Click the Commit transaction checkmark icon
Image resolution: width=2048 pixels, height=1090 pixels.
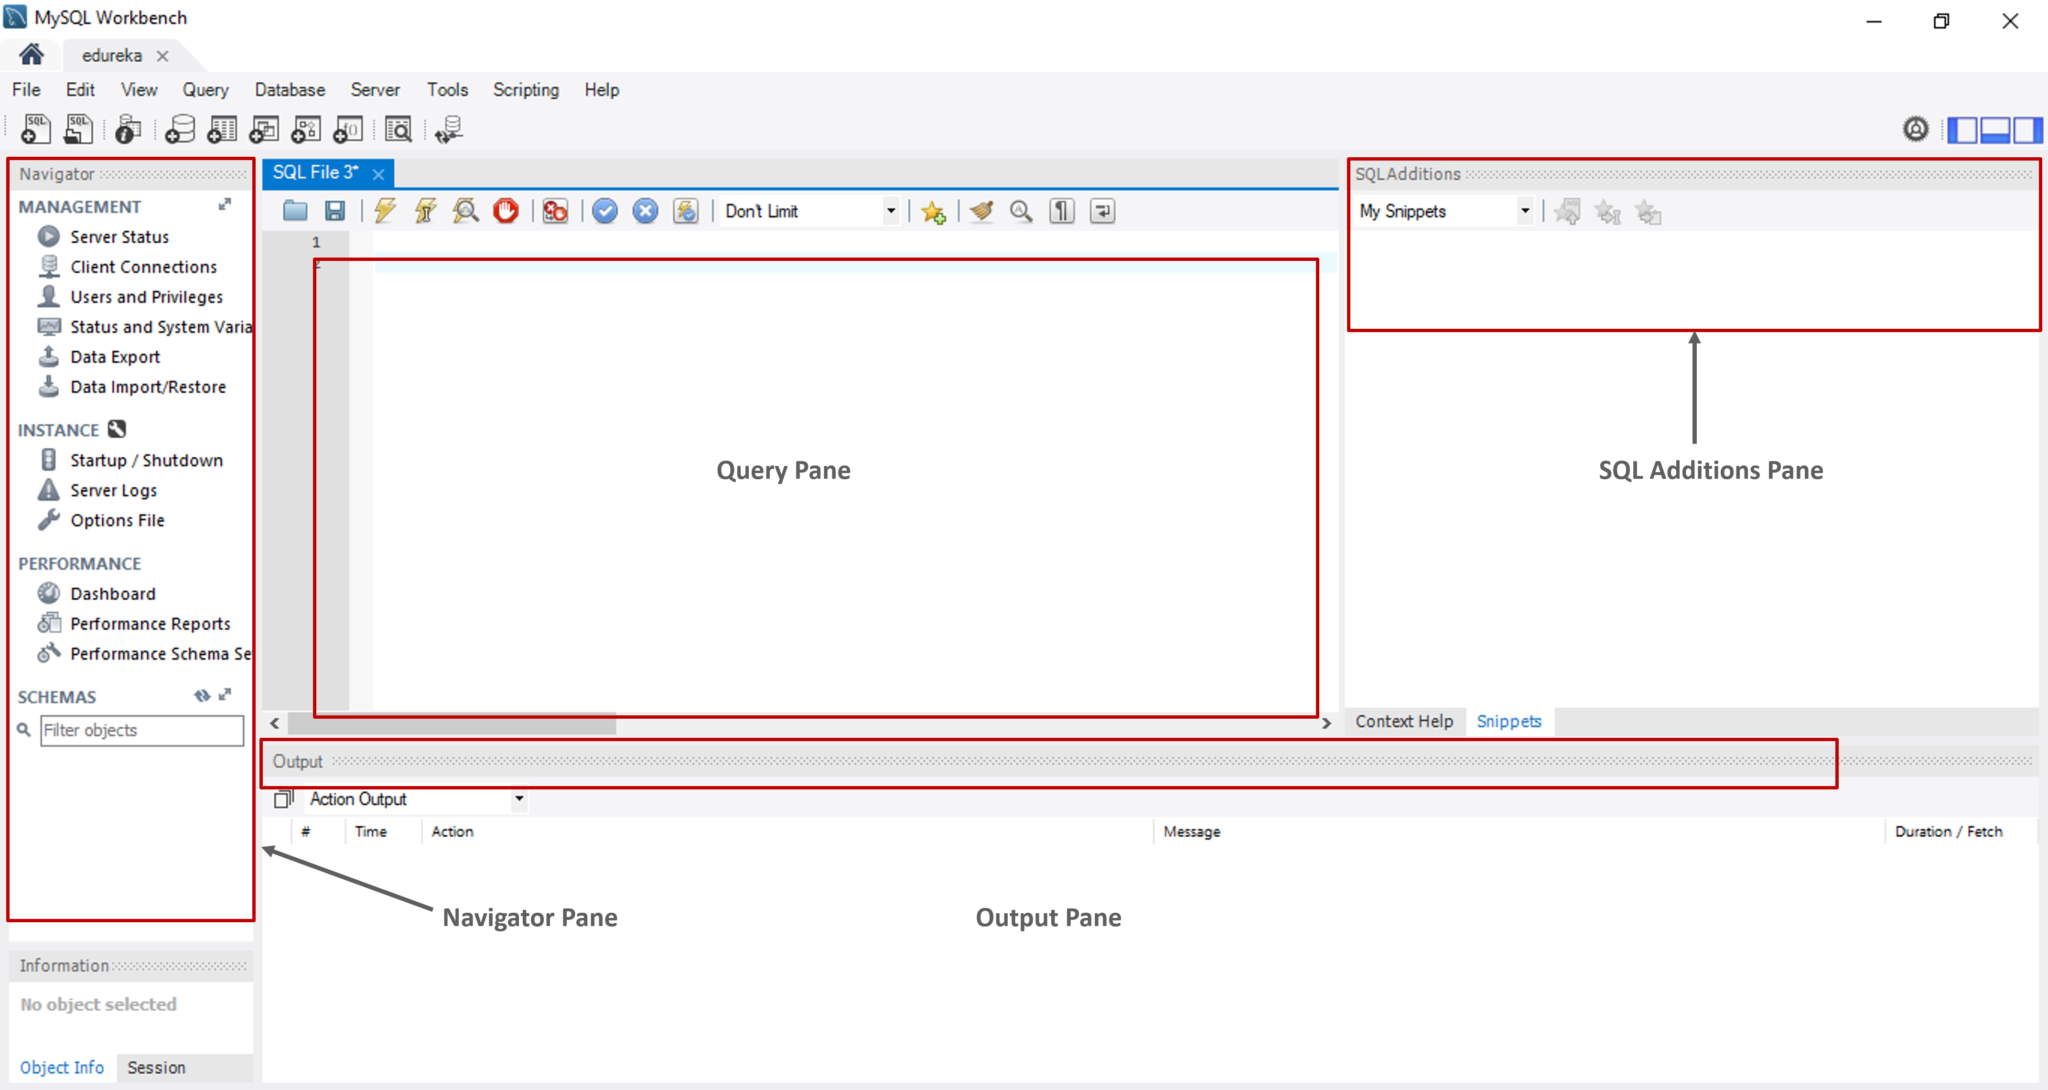[603, 211]
